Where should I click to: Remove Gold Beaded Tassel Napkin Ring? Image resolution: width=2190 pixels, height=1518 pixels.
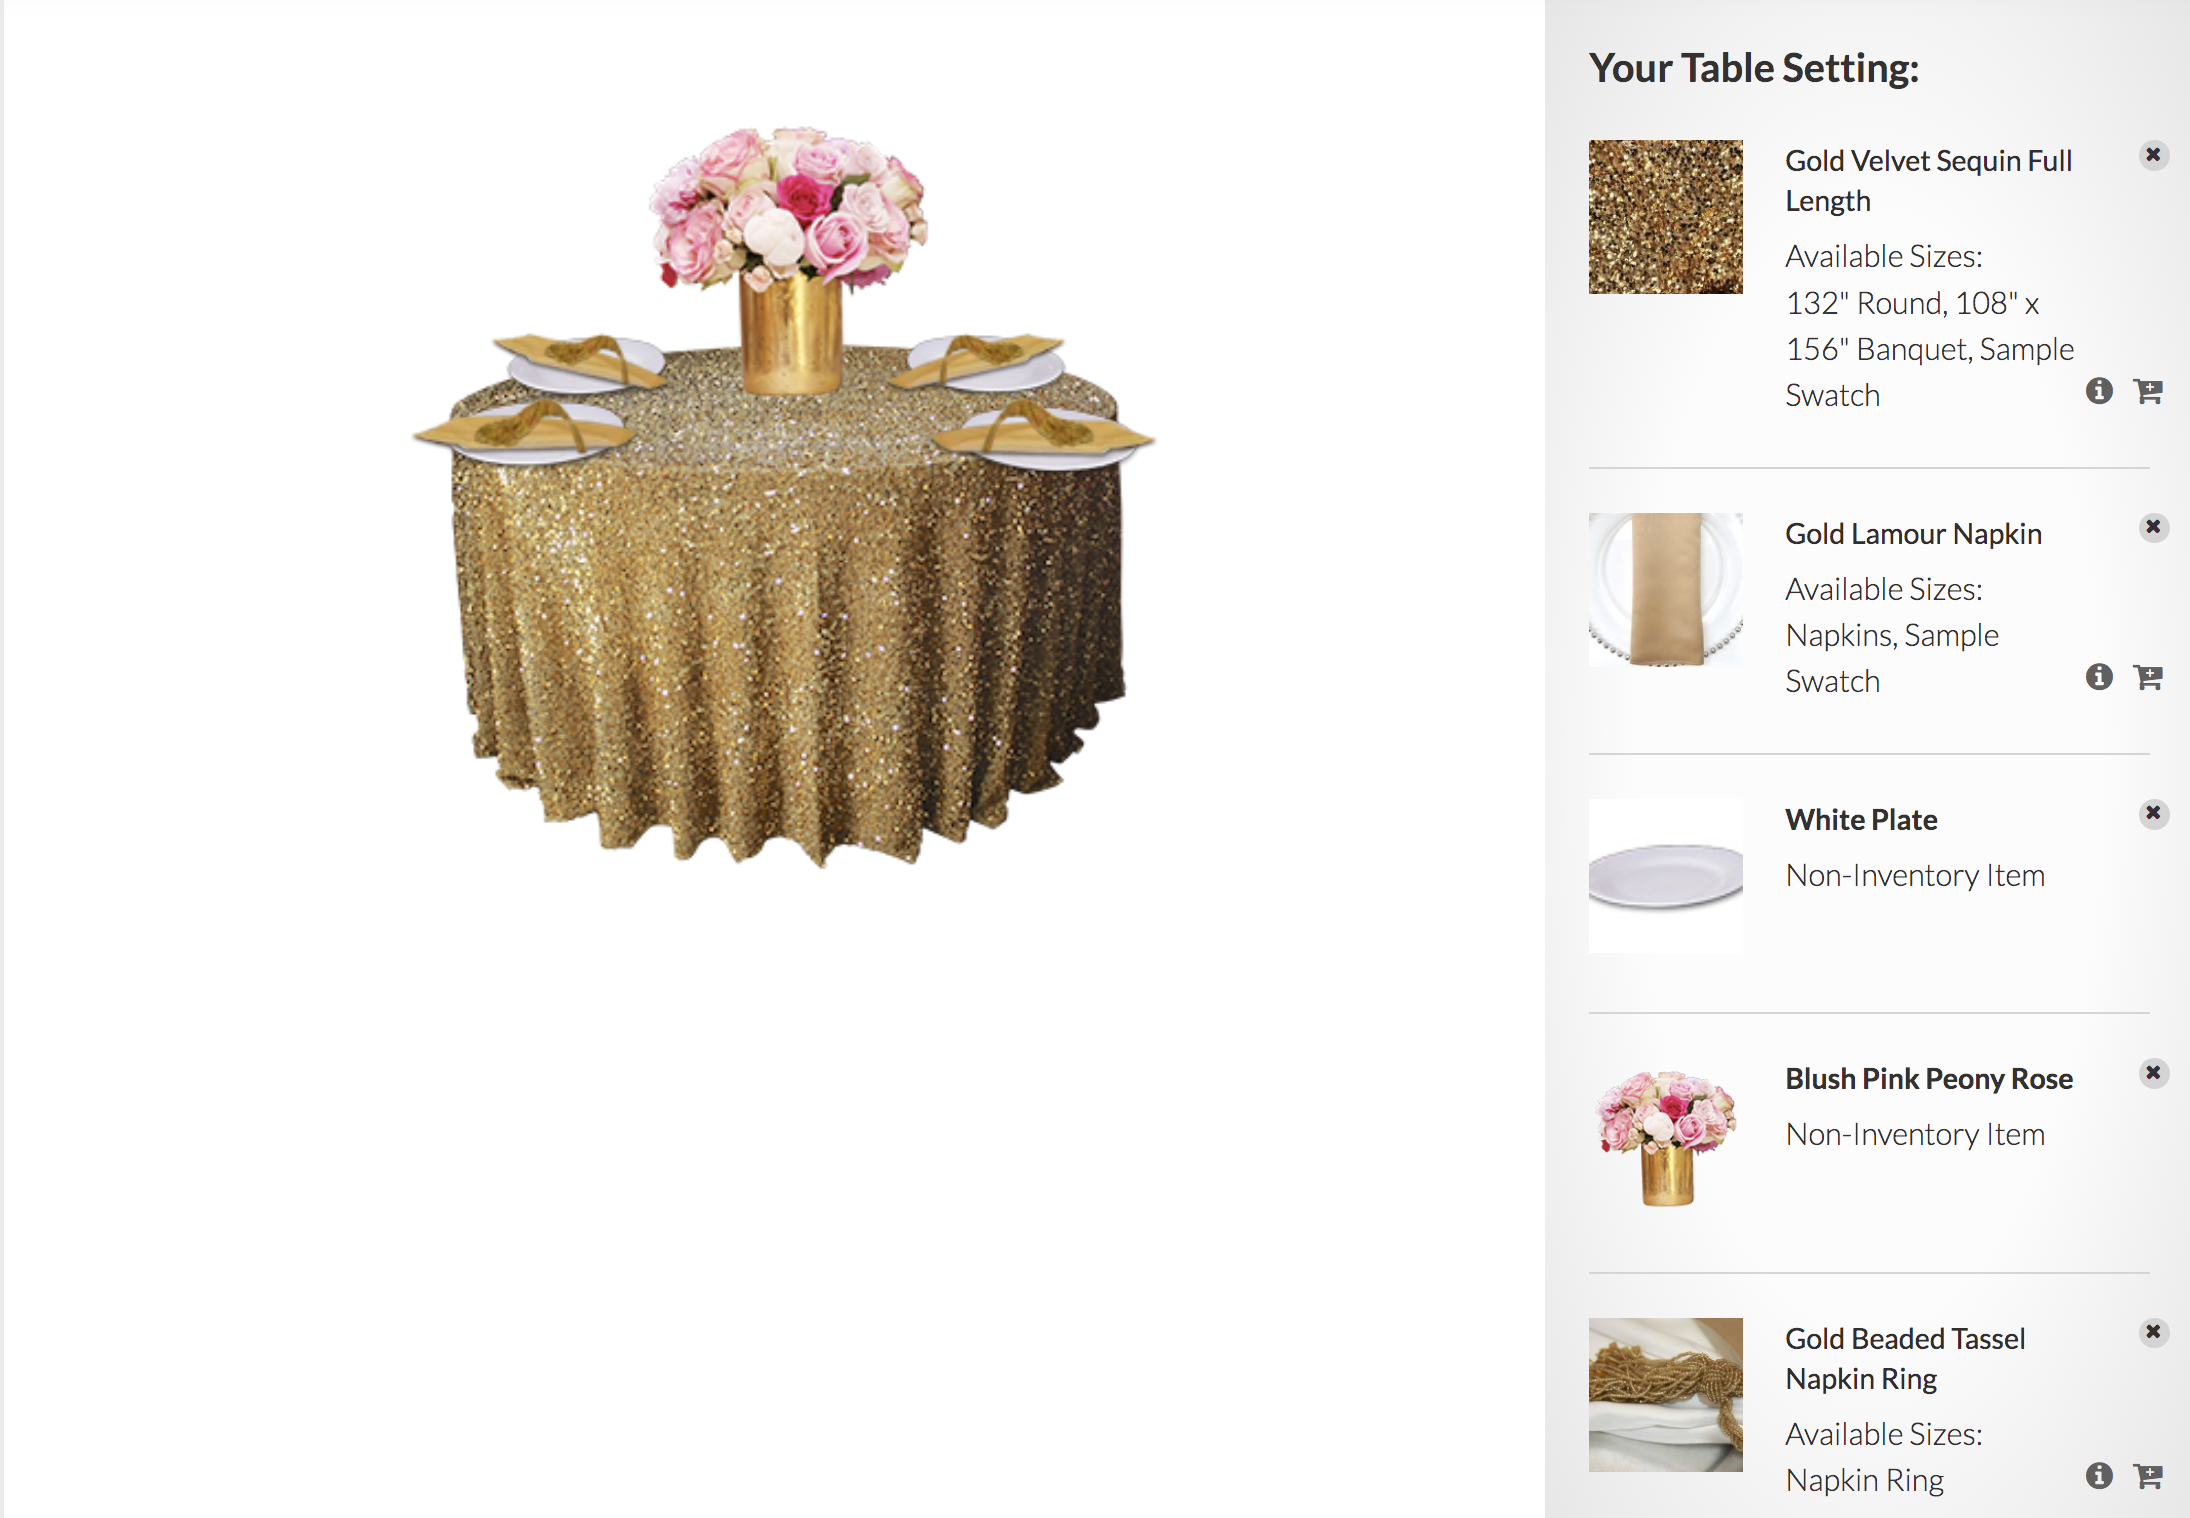[x=2153, y=1332]
